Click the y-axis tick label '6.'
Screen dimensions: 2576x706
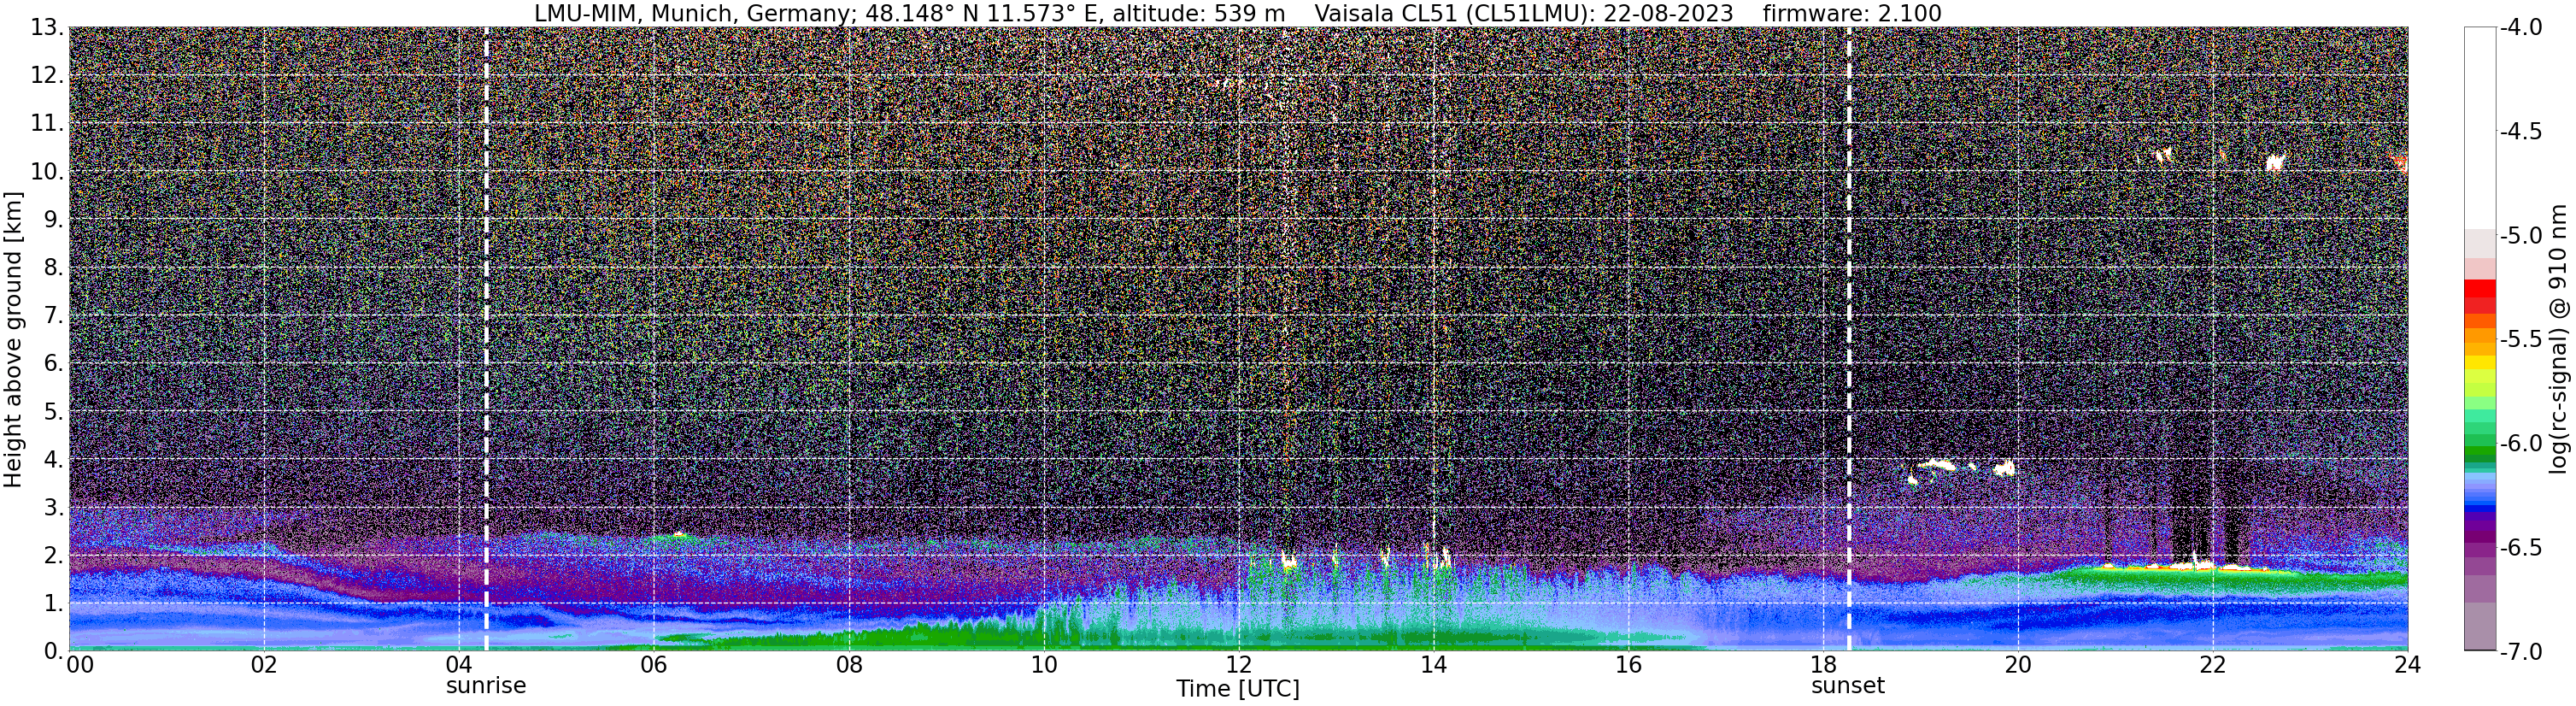coord(54,363)
